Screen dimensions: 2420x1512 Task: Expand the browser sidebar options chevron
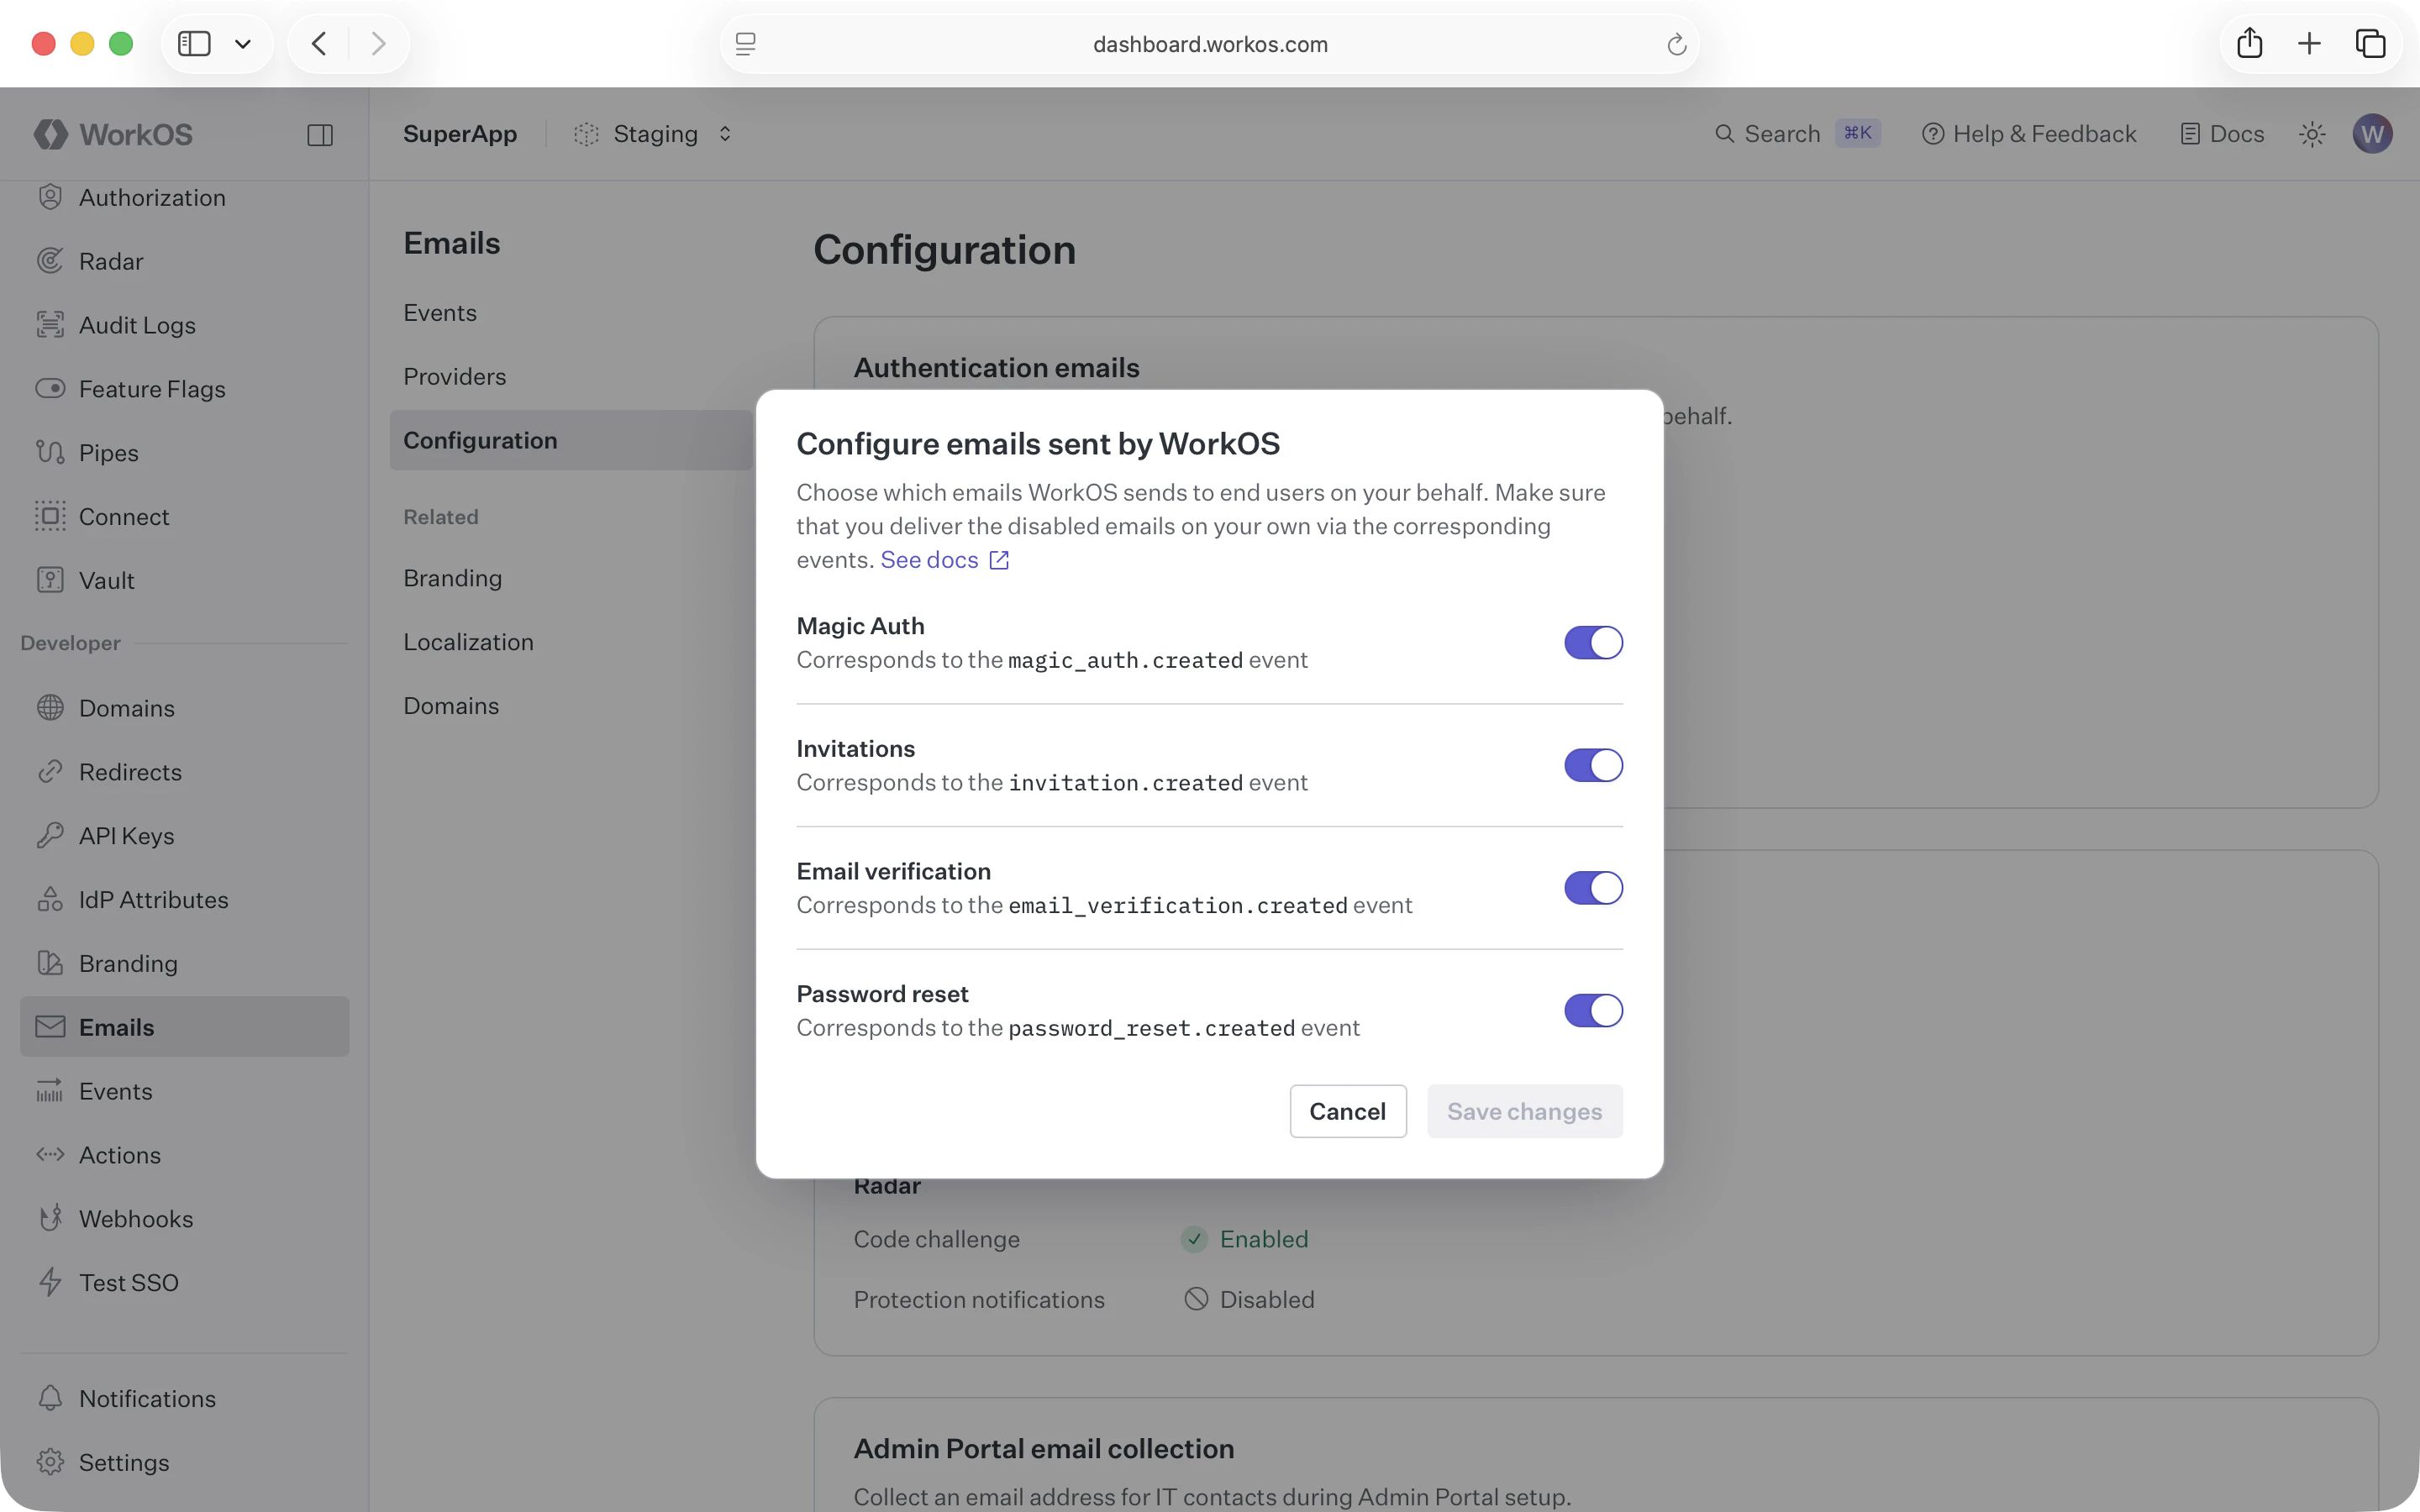click(x=242, y=44)
